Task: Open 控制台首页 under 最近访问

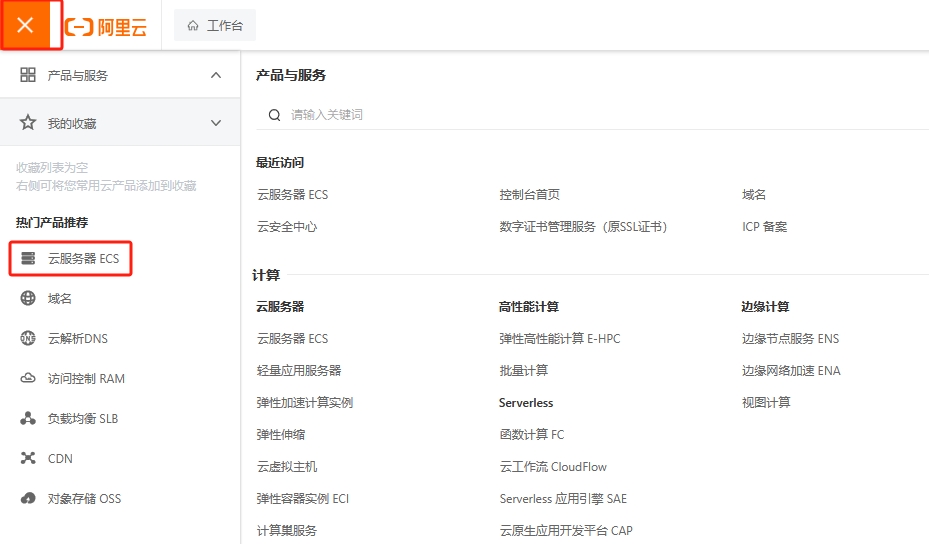Action: [529, 194]
